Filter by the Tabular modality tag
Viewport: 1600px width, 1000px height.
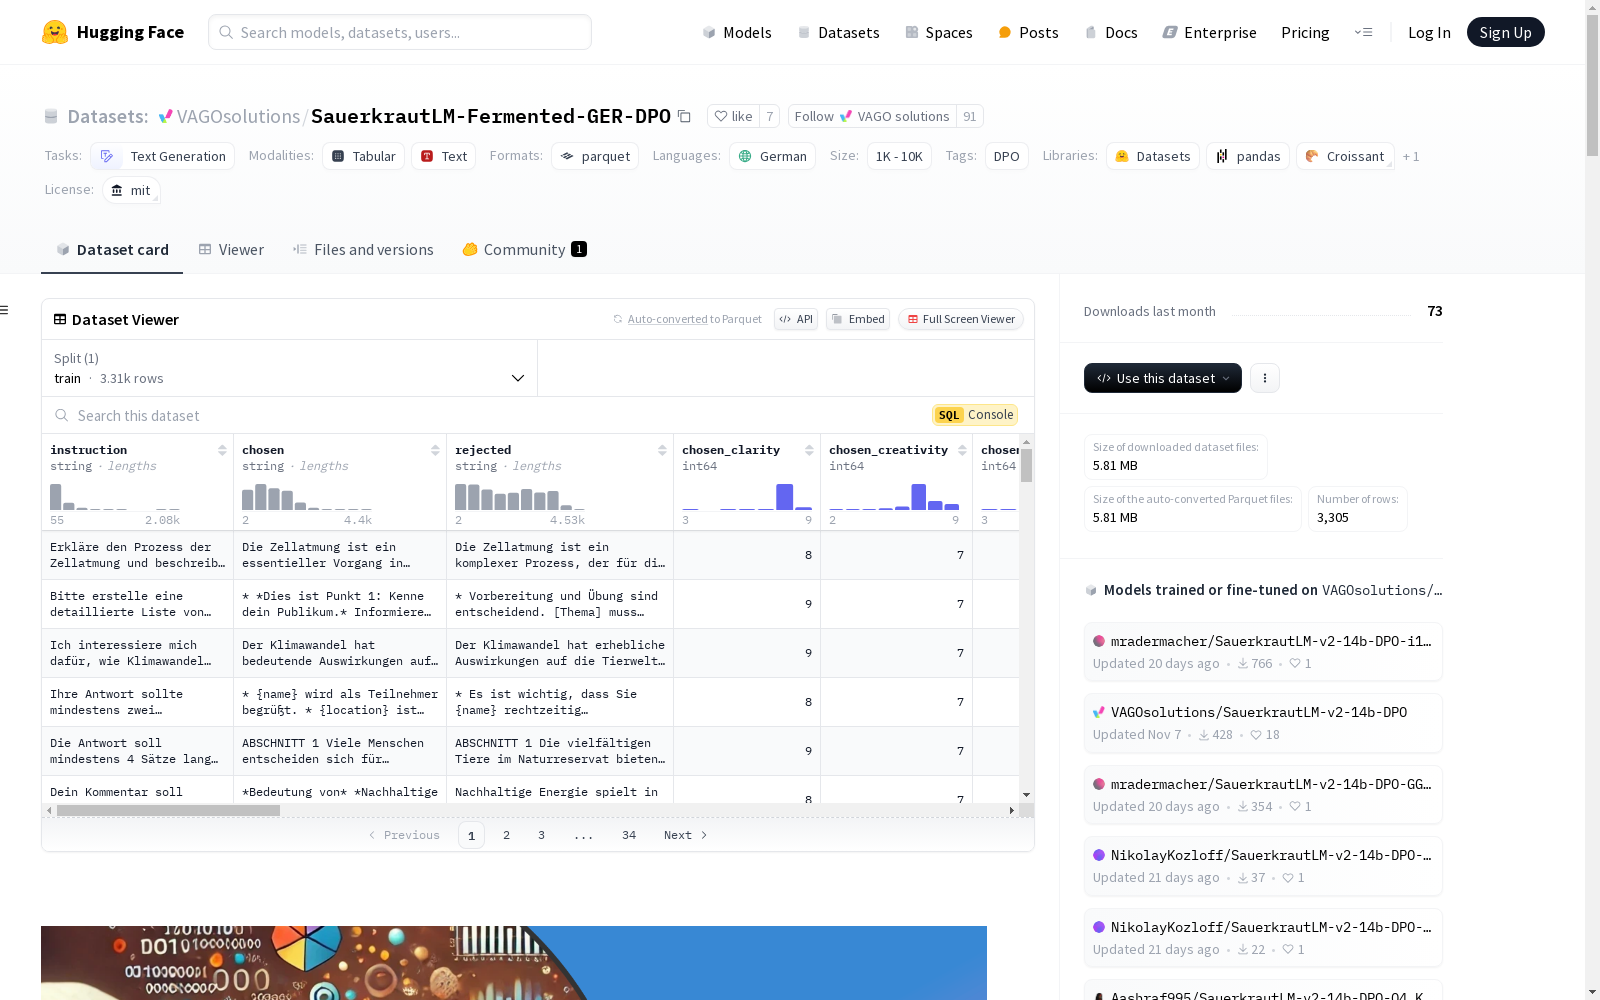pos(364,156)
